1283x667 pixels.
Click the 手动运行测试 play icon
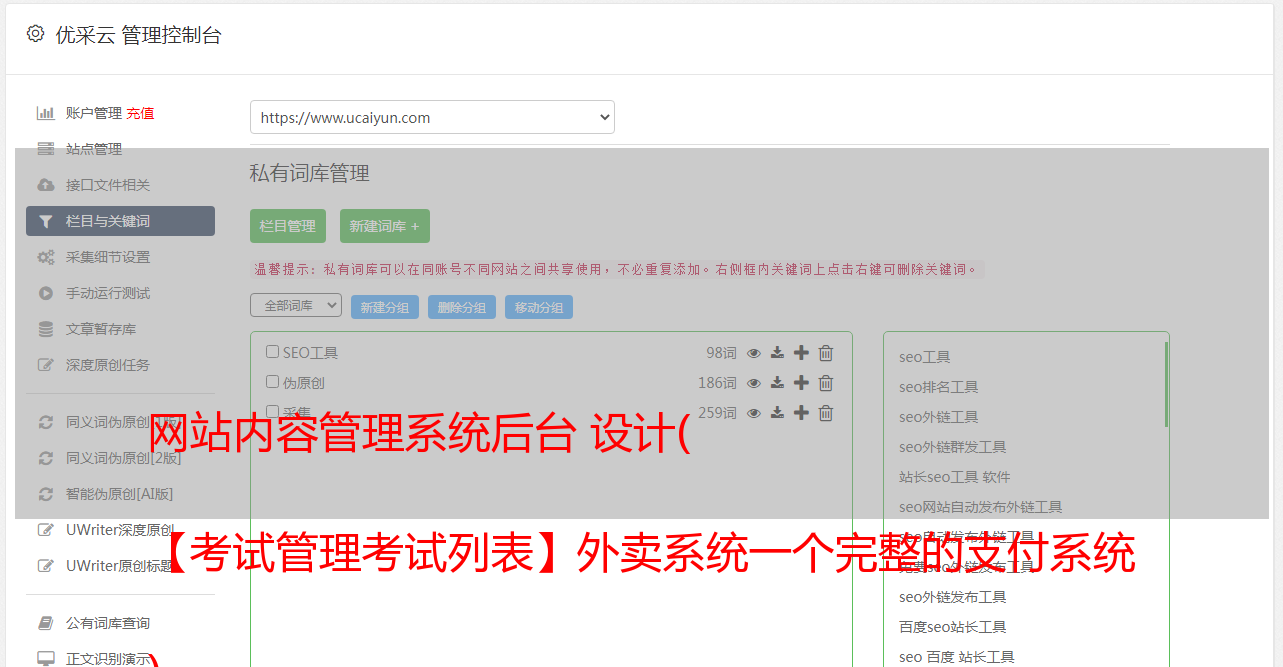point(45,293)
